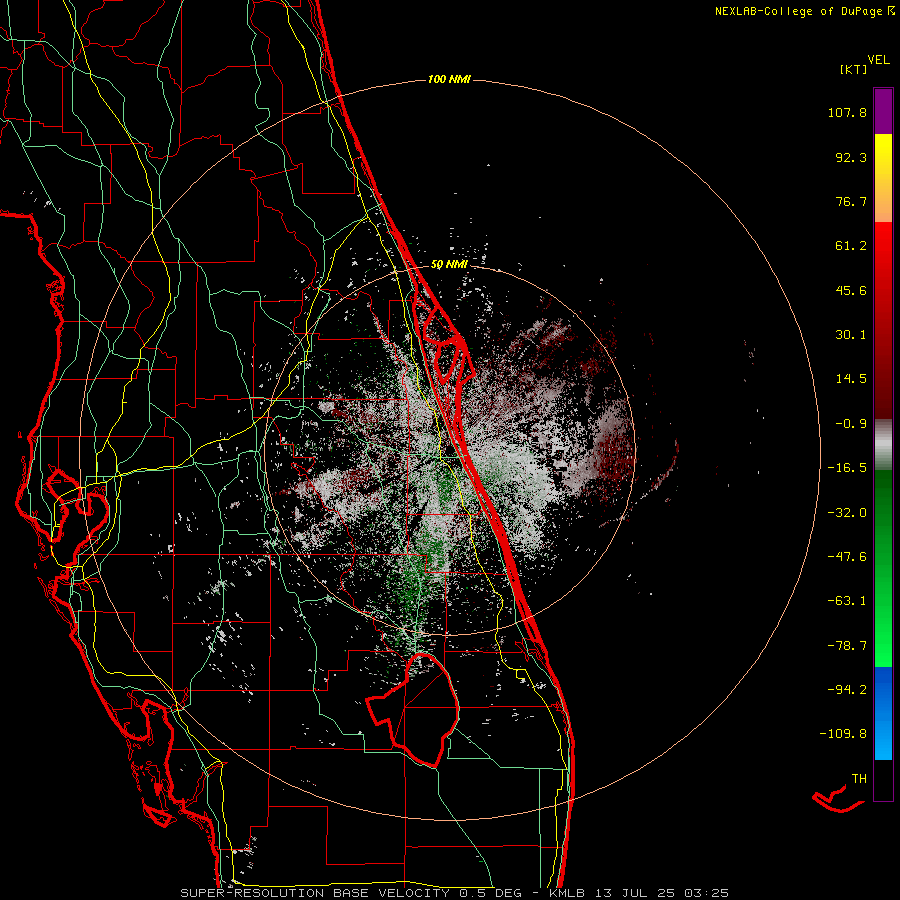The height and width of the screenshot is (900, 900).
Task: Click the Lake Okeechobee outline on the map
Action: (x=413, y=711)
